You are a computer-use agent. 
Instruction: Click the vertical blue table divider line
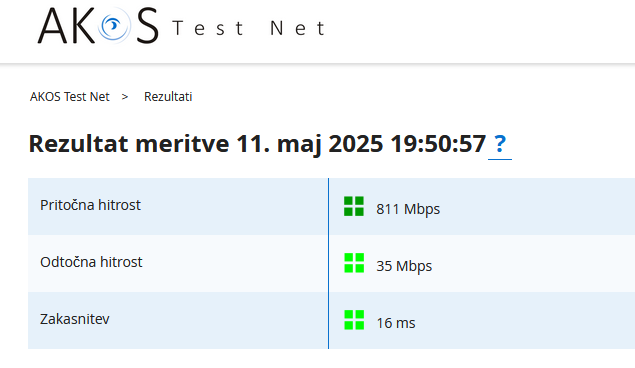tap(328, 263)
